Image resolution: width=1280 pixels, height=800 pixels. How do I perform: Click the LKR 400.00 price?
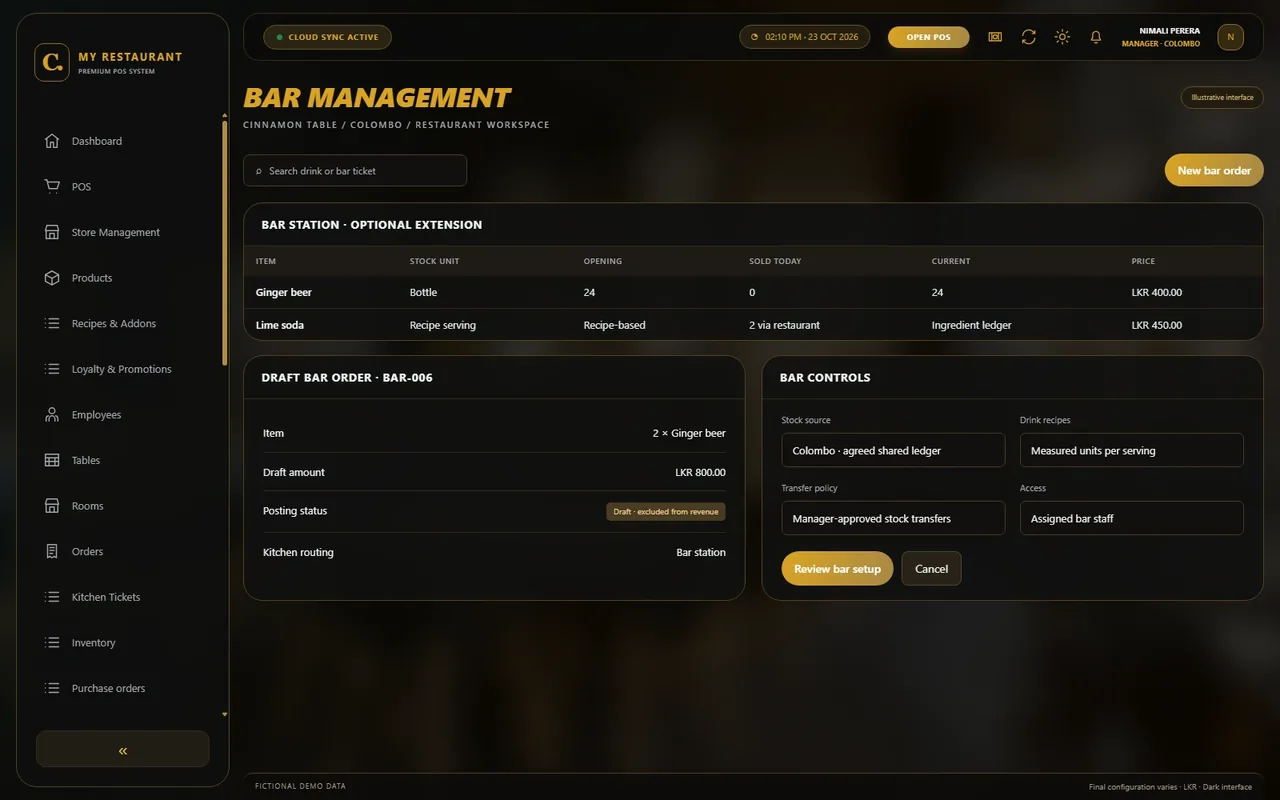click(1156, 293)
